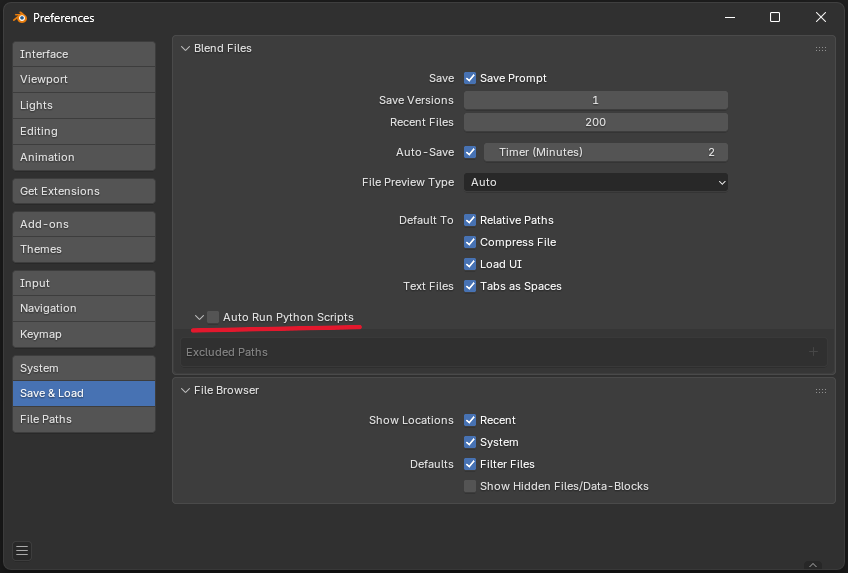The image size is (848, 573).
Task: Click the File Browser panel drag grip
Action: pyautogui.click(x=820, y=391)
